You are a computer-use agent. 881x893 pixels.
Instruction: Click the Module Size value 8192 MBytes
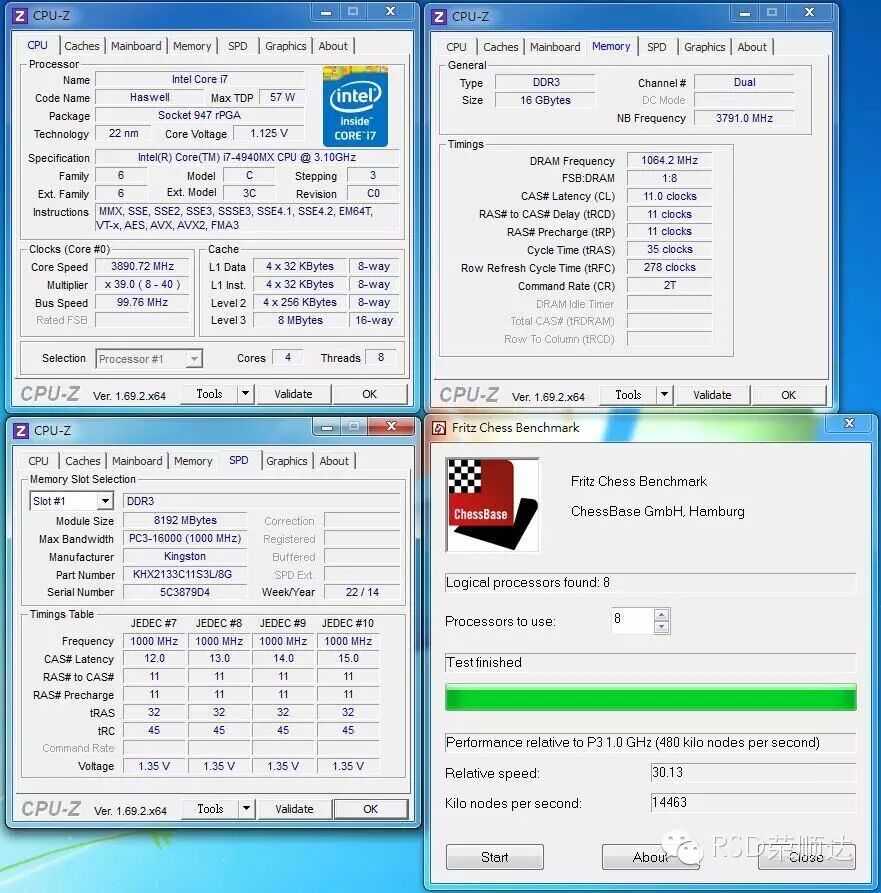click(185, 520)
